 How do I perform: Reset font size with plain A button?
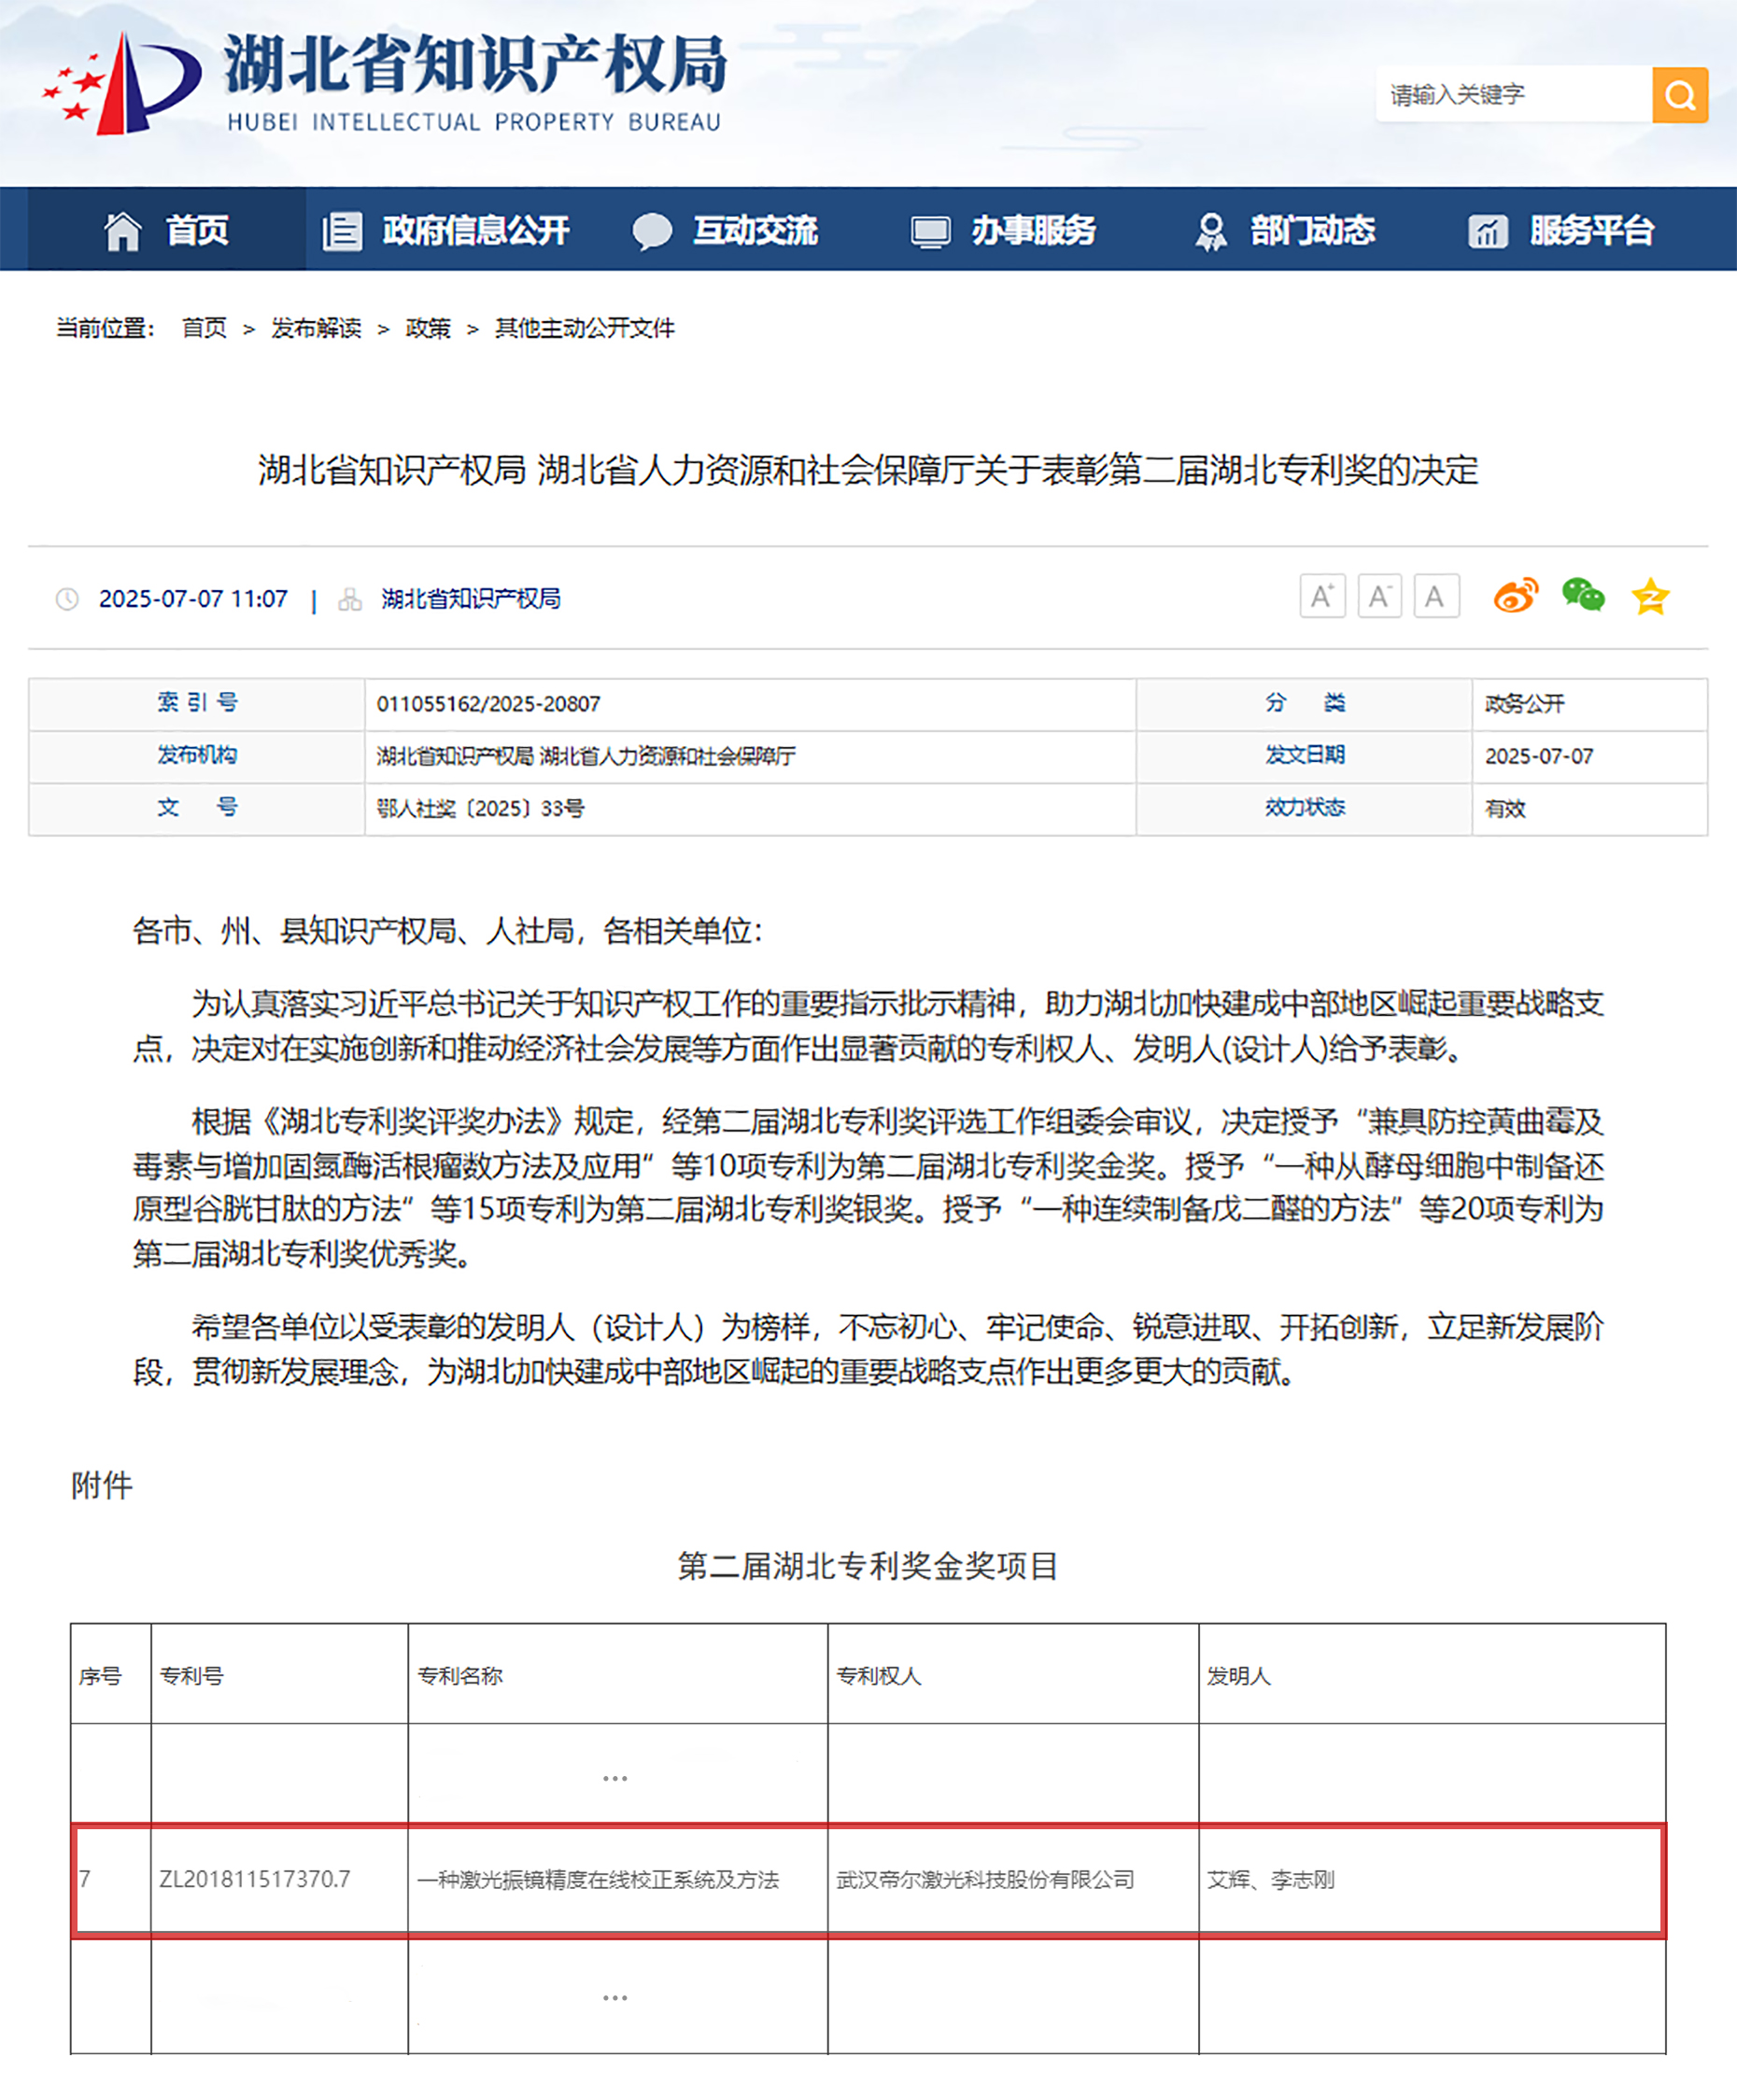1435,597
